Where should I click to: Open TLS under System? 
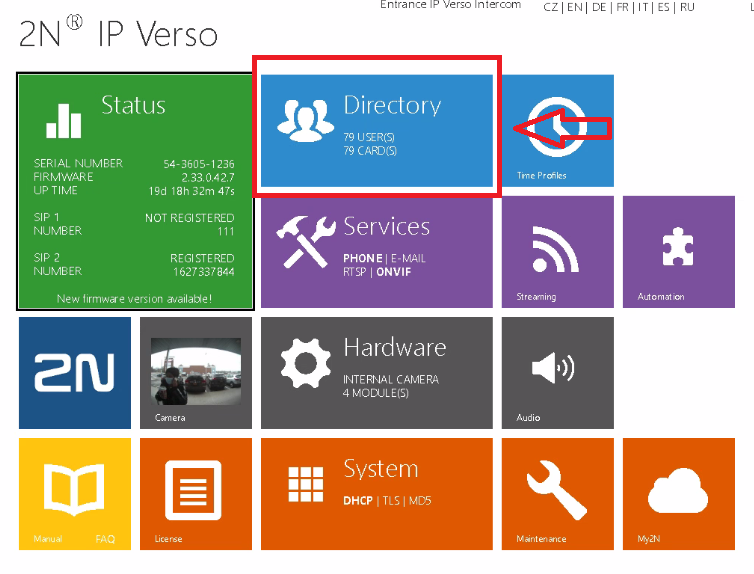tap(391, 501)
